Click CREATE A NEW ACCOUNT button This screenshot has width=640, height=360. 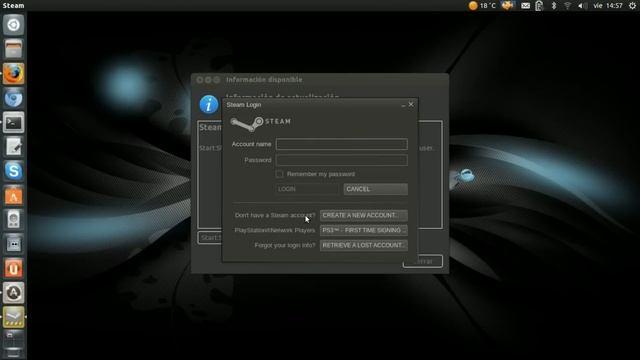click(364, 215)
